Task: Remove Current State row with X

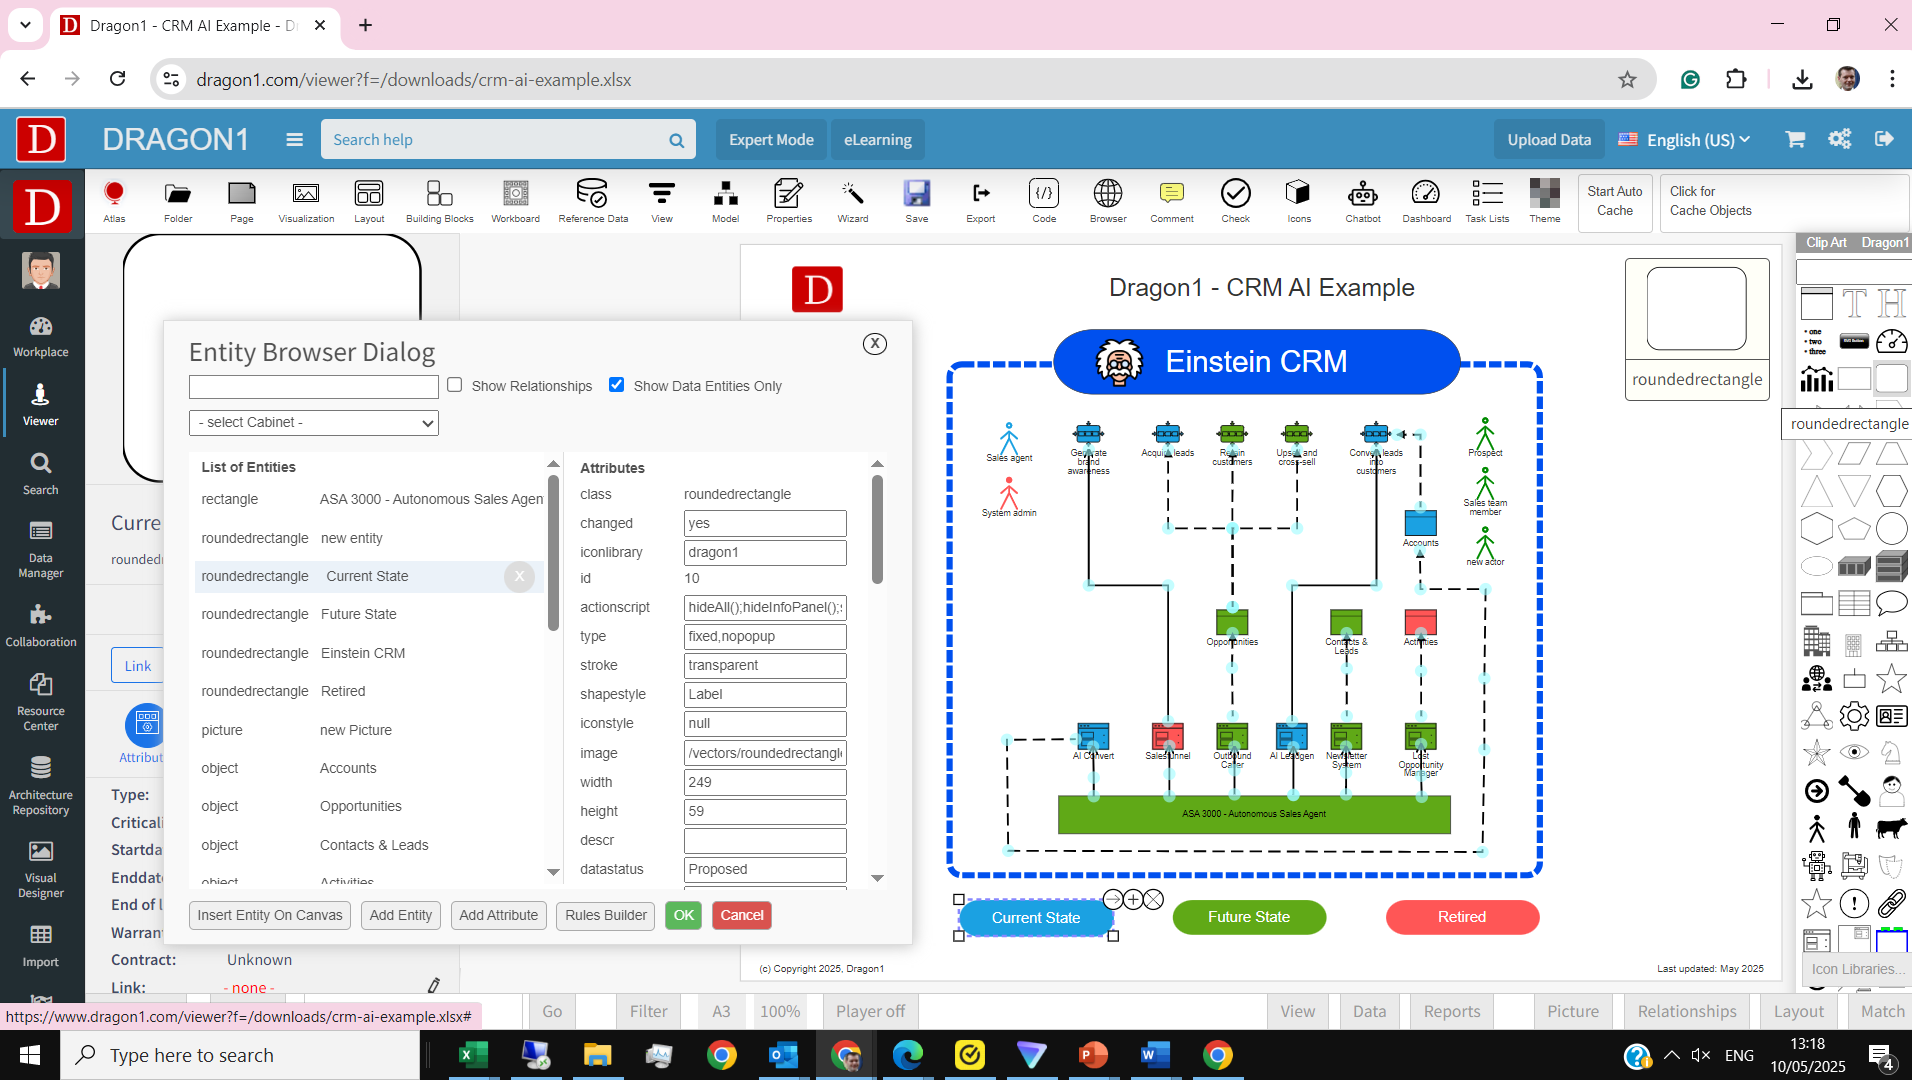Action: click(x=519, y=576)
